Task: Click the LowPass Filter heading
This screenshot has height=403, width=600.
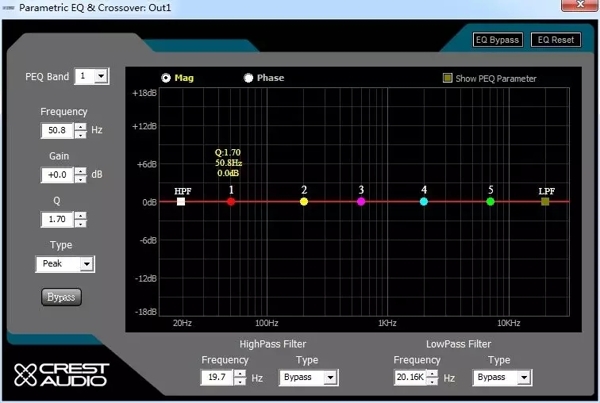Action: pyautogui.click(x=459, y=344)
